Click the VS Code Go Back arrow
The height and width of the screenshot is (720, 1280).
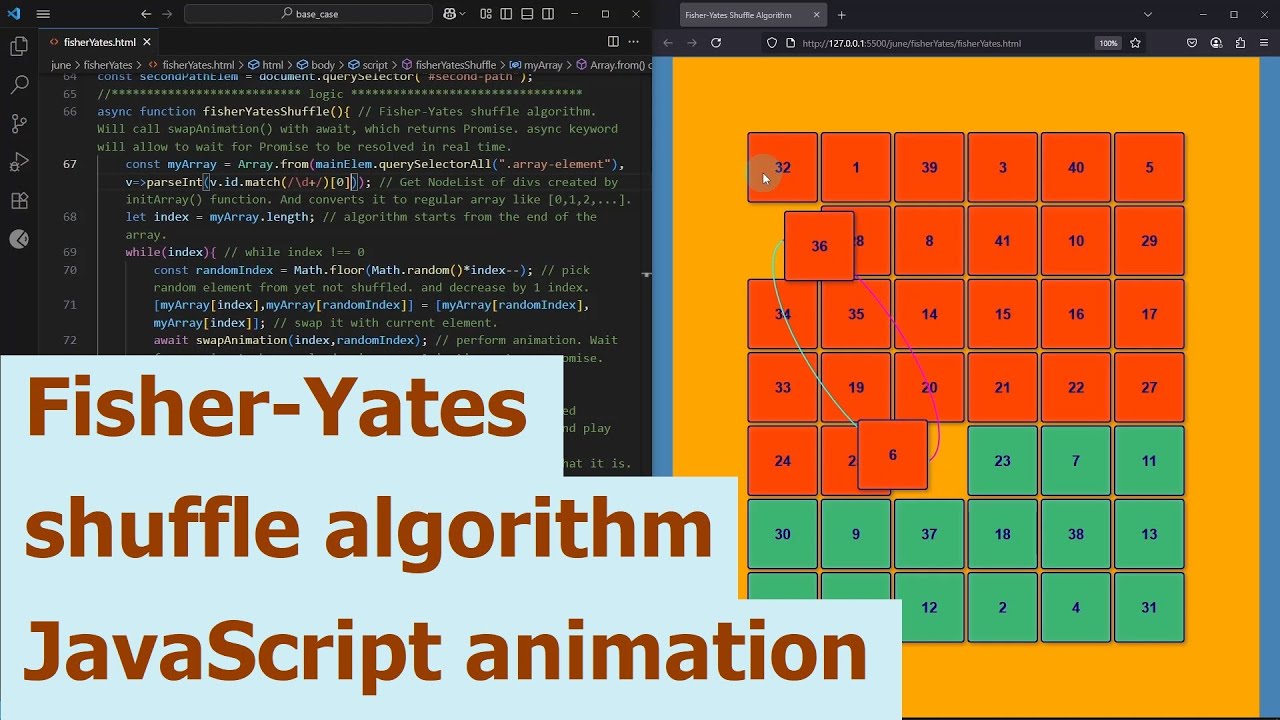(146, 14)
